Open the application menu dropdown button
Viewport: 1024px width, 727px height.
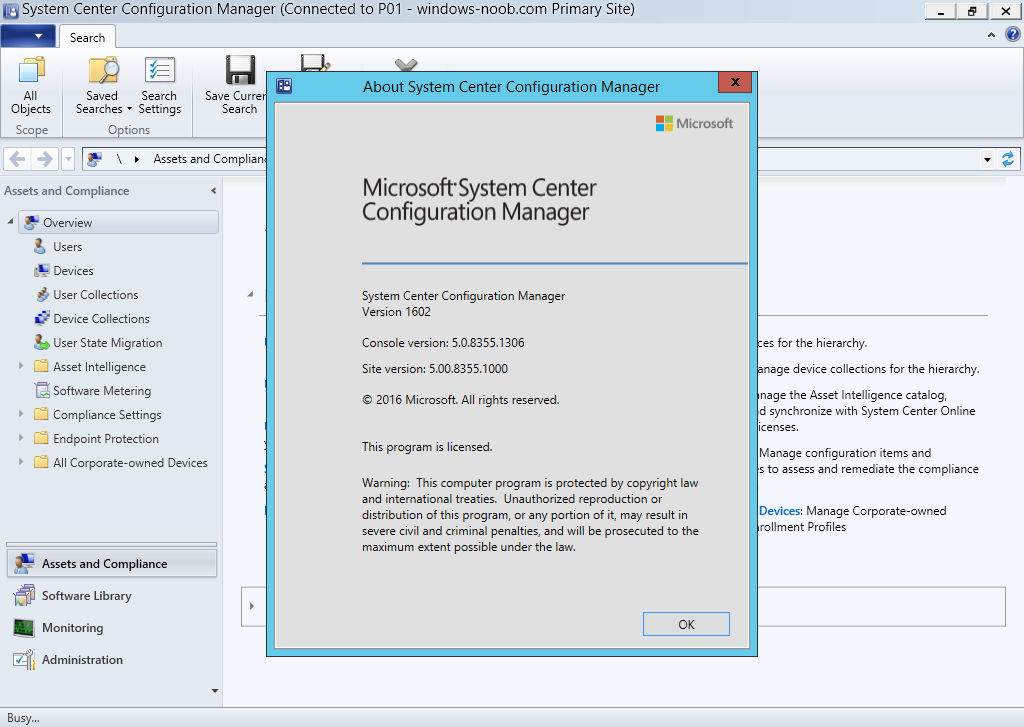[x=28, y=36]
